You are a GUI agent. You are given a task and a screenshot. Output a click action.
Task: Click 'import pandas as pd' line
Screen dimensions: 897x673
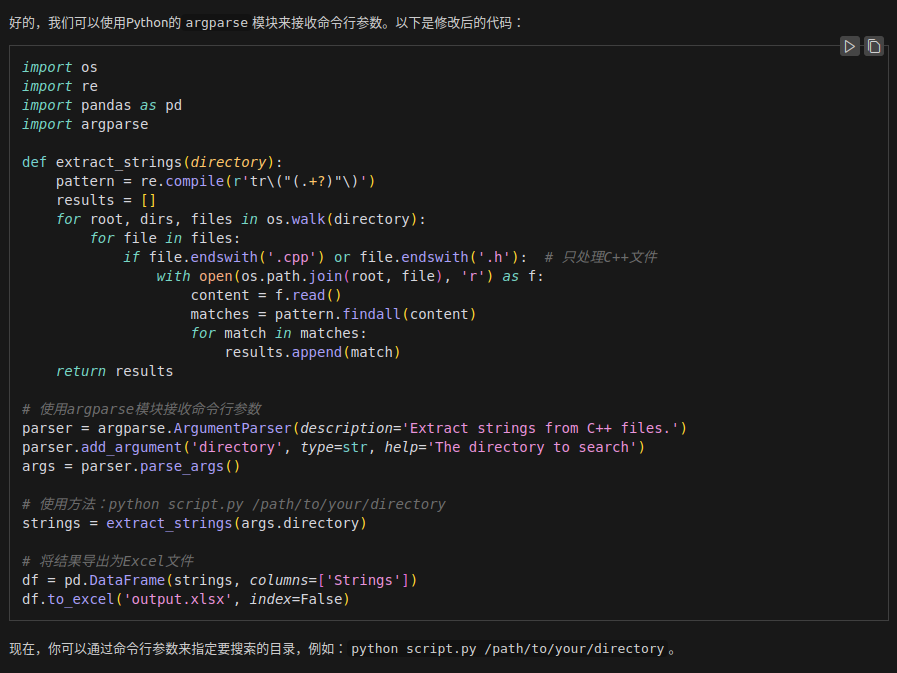click(102, 105)
